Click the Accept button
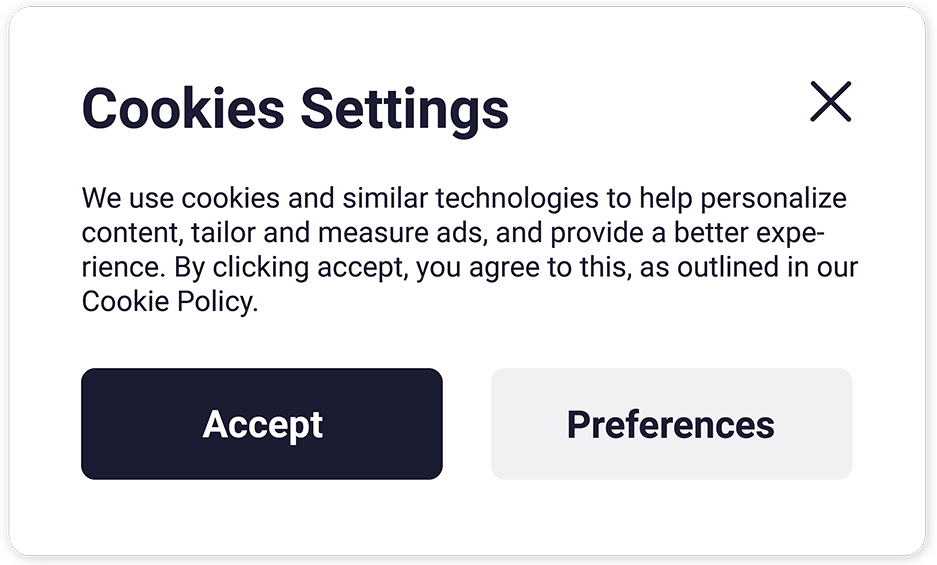Screen dimensions: 937x565 [x=262, y=424]
